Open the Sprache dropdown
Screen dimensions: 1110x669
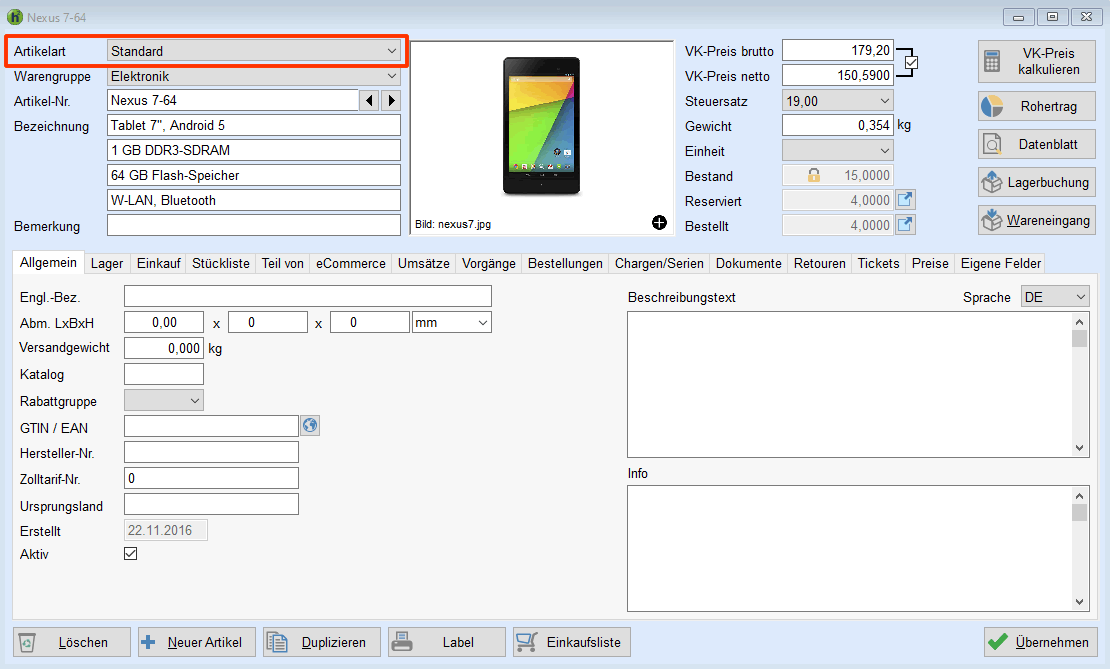point(1055,297)
